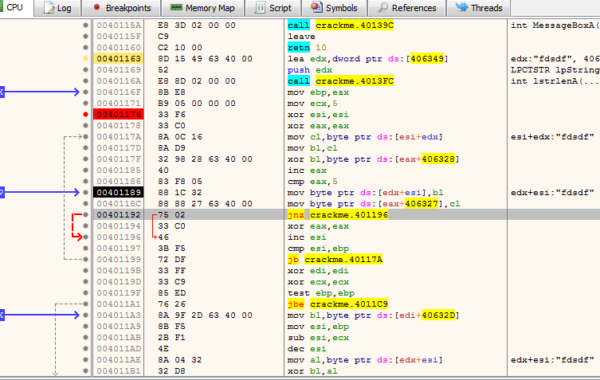This screenshot has width=600, height=380.
Task: Switch to the Breakpoints tab
Action: tap(122, 8)
